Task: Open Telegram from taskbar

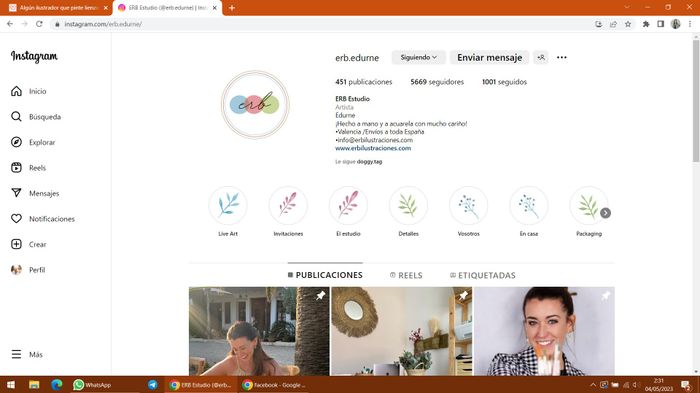Action: 152,385
